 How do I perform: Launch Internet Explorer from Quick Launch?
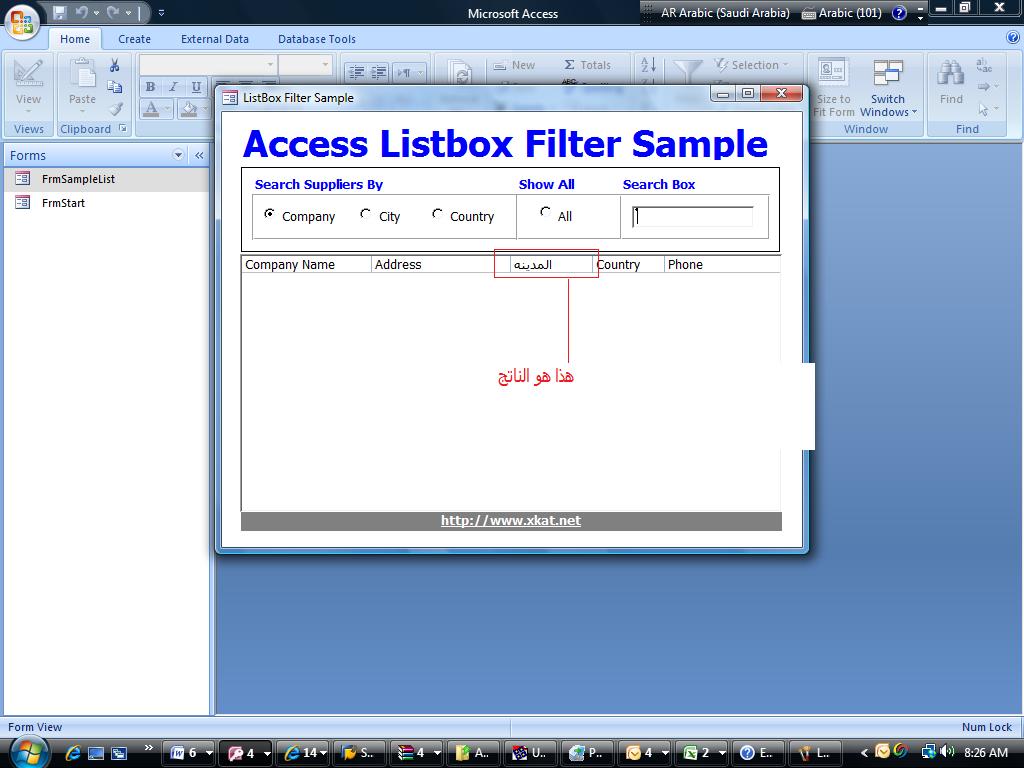(72, 753)
